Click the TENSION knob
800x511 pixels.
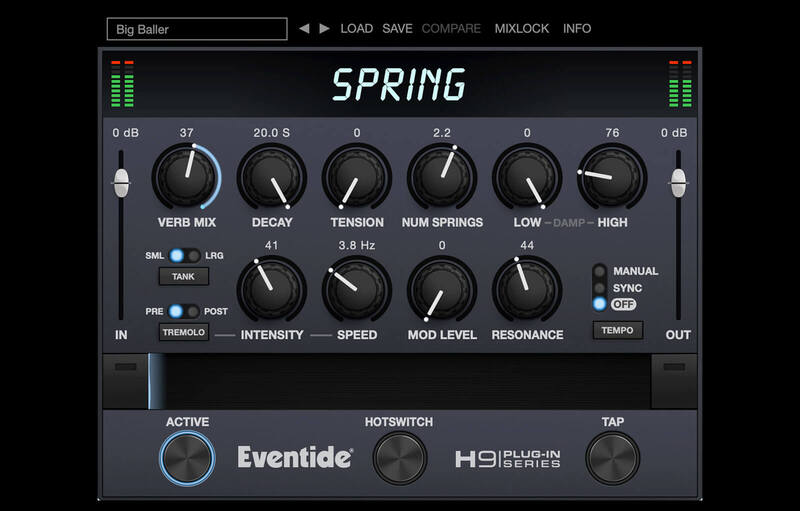[357, 177]
